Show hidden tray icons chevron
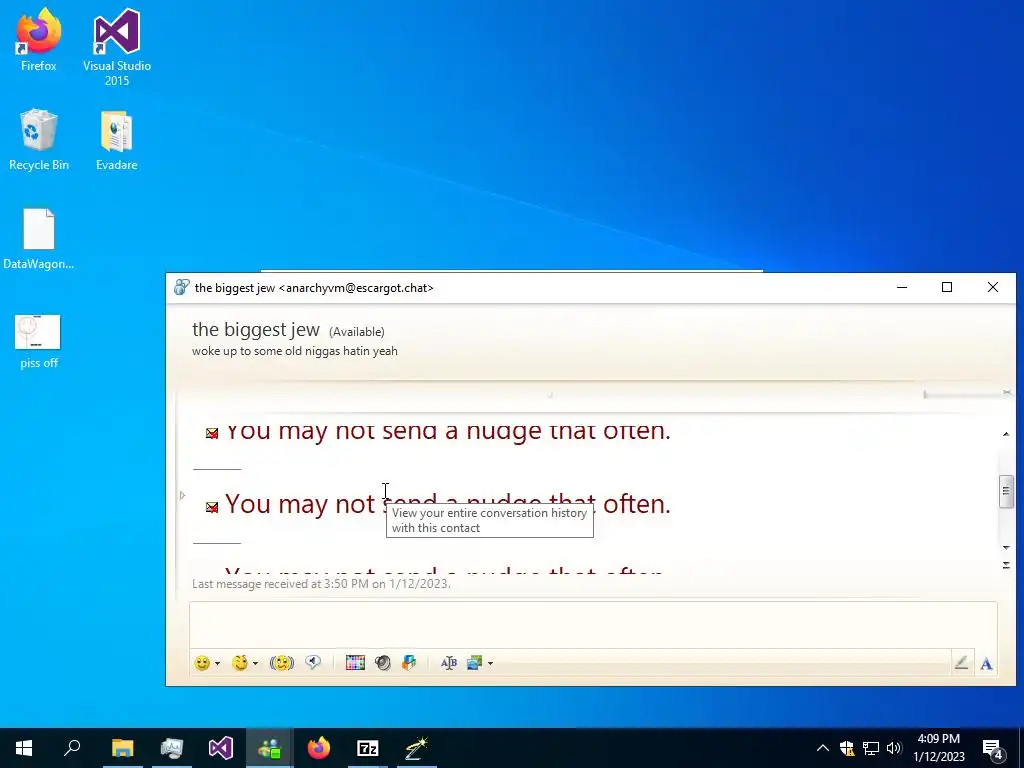 823,748
